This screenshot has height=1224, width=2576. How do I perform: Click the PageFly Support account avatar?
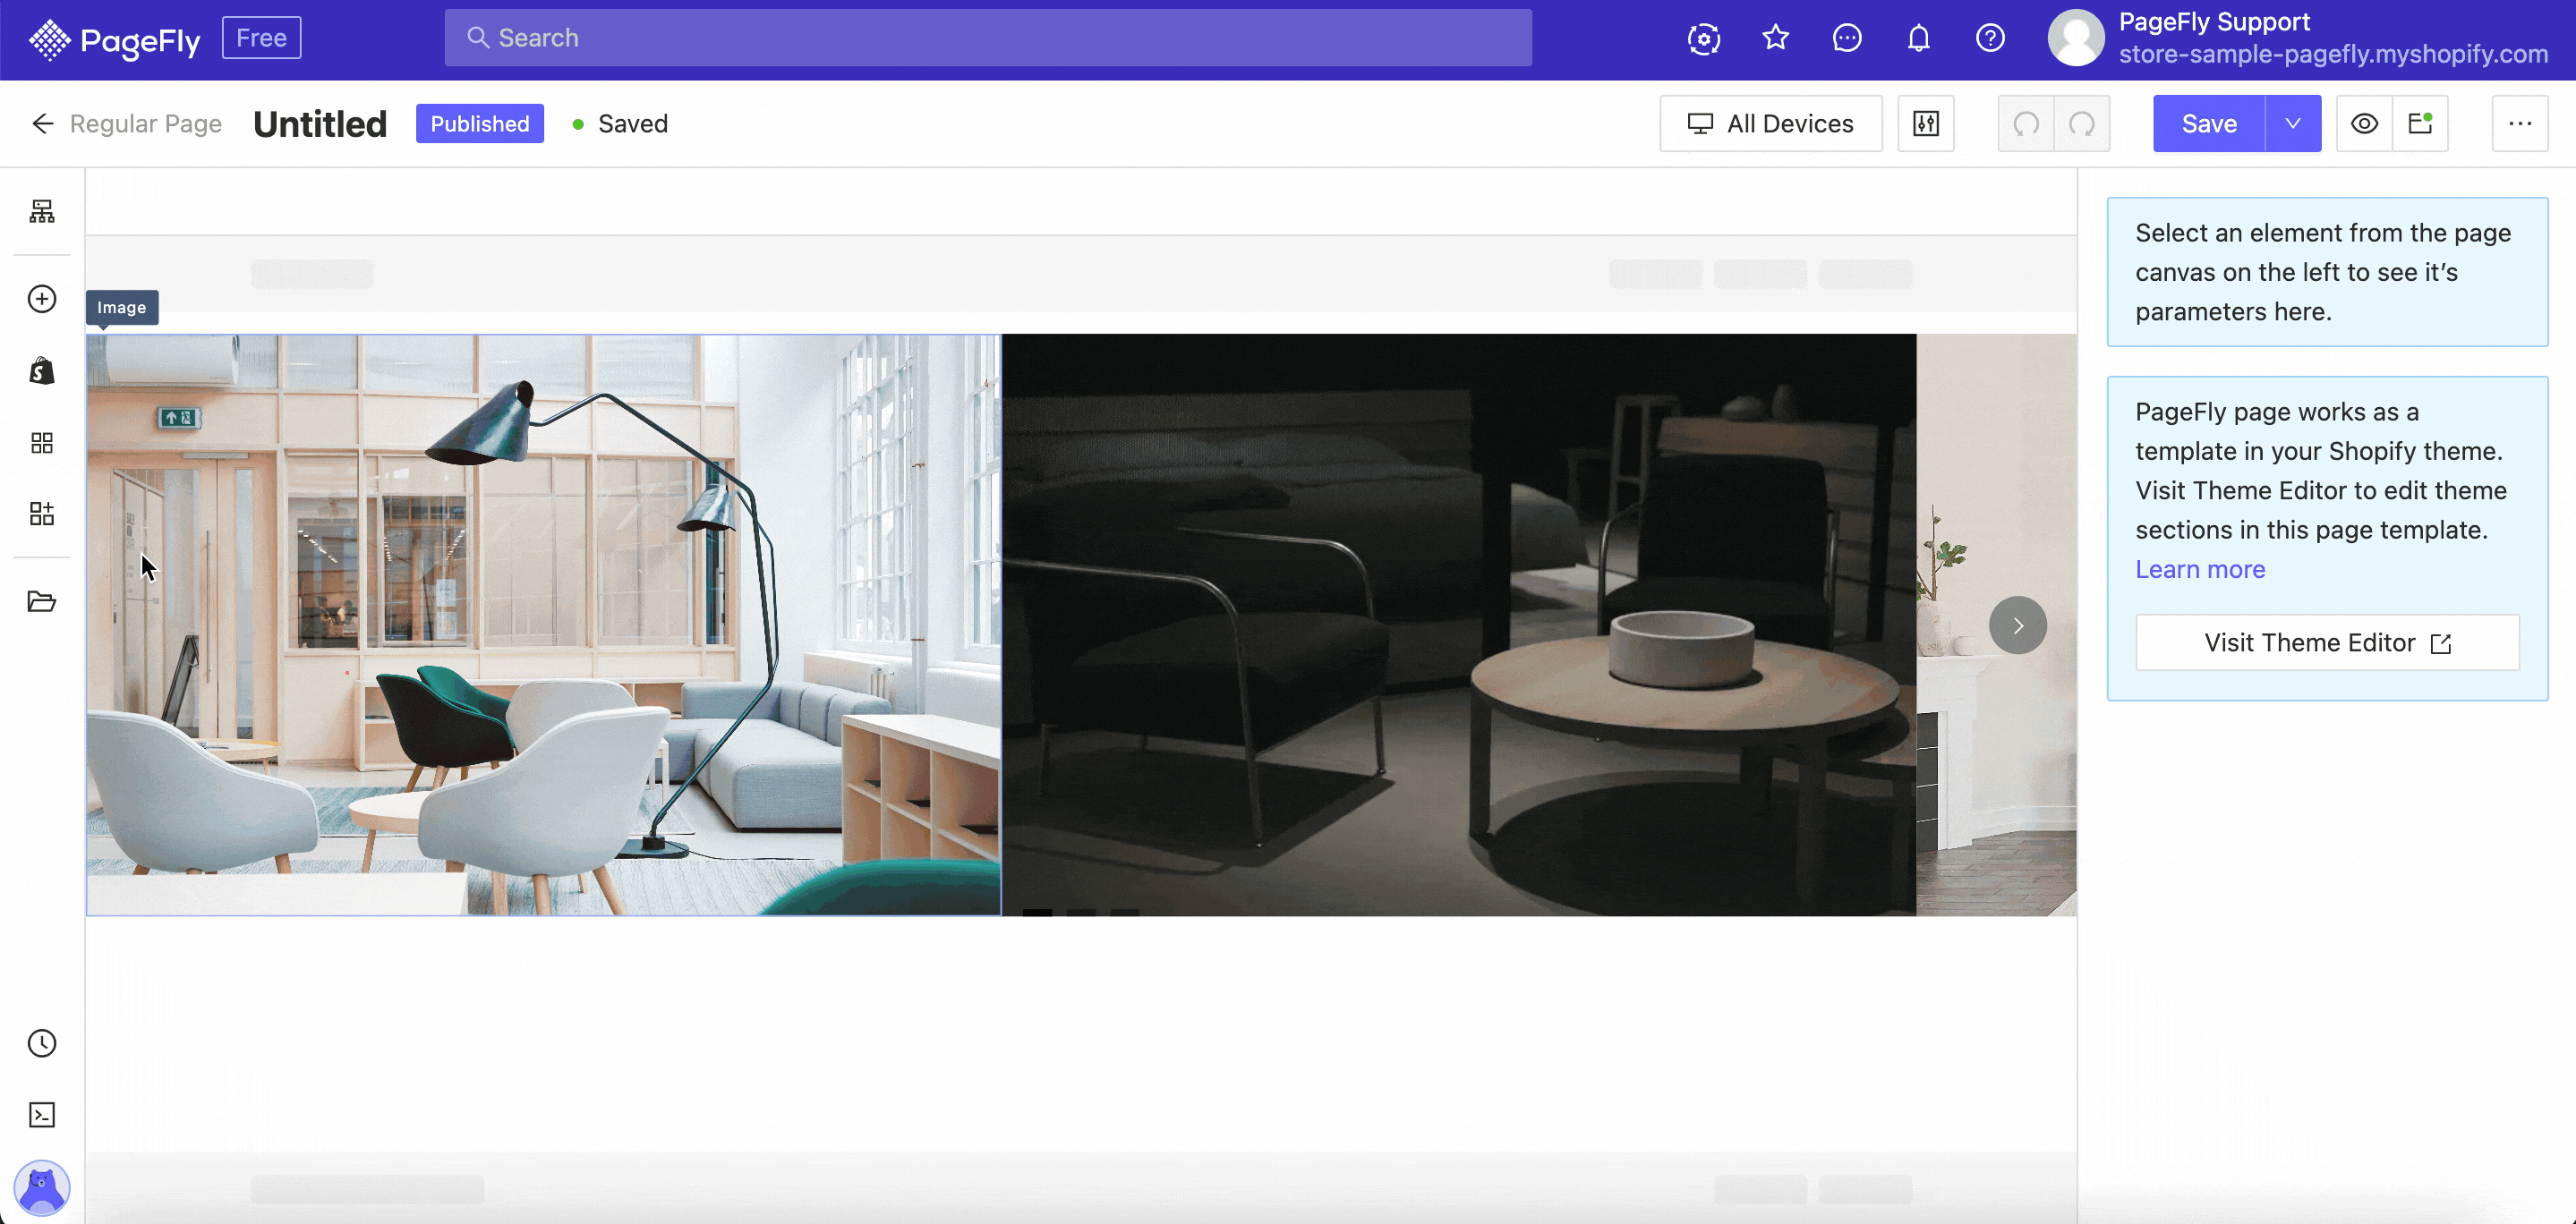tap(2075, 38)
